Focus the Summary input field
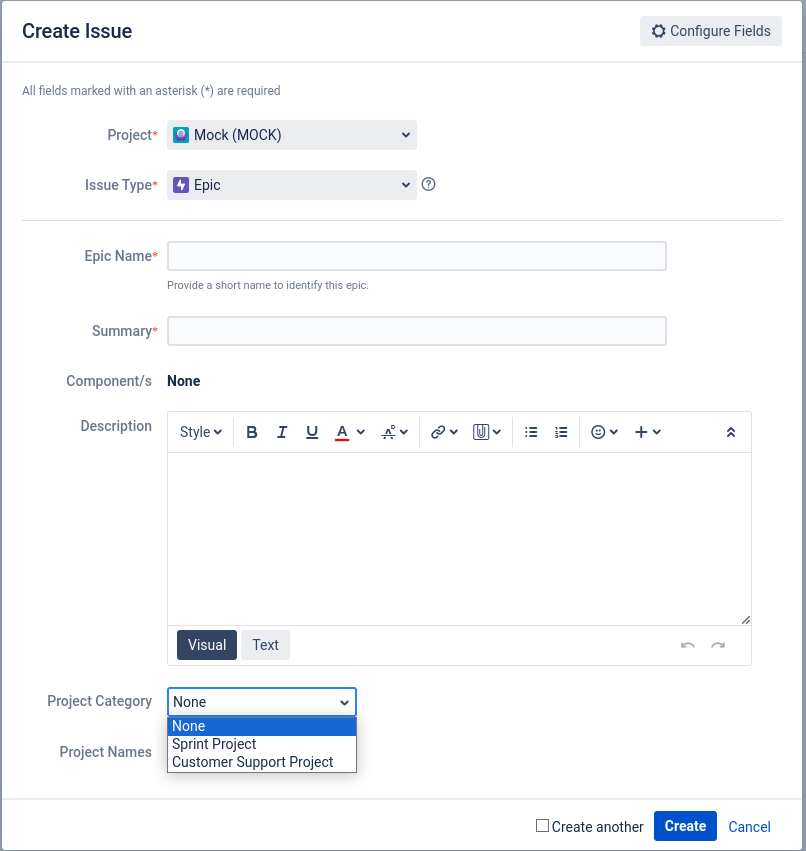The image size is (806, 851). click(417, 331)
